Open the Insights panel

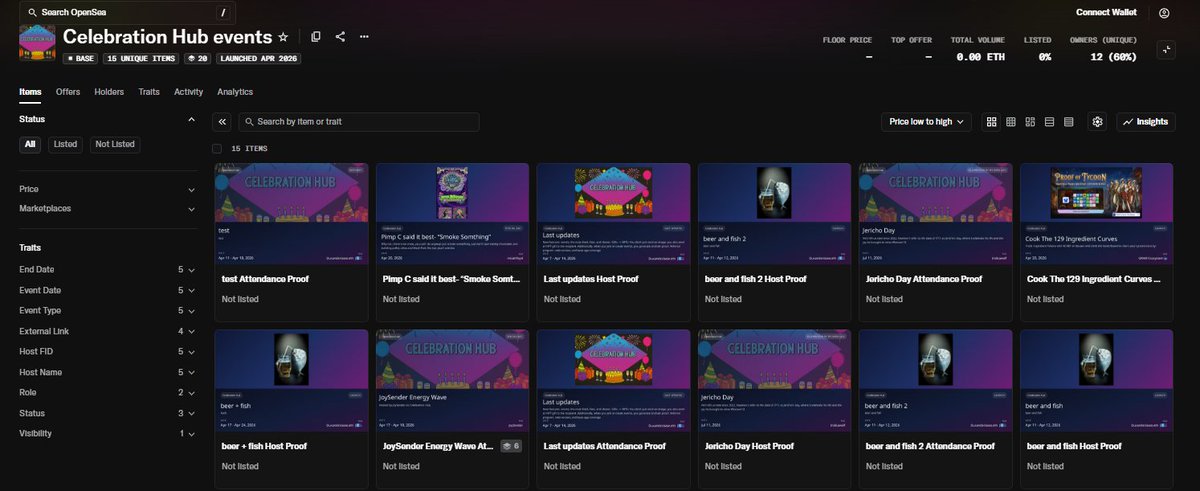click(1145, 122)
